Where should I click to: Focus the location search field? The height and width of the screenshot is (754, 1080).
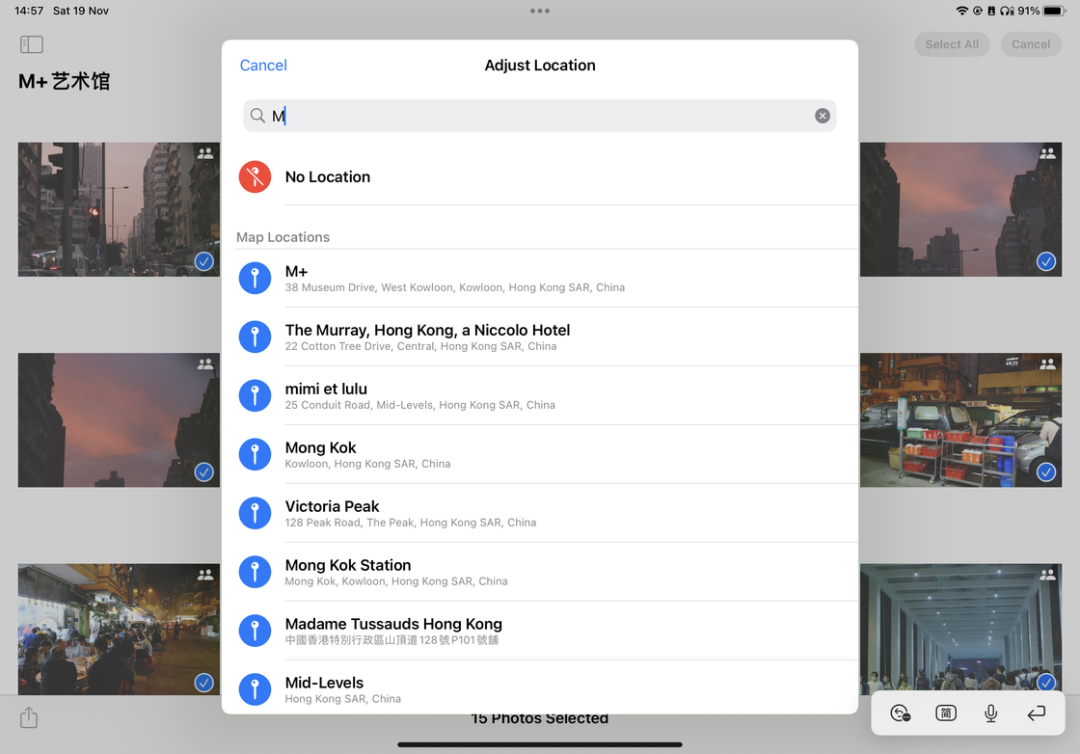(x=539, y=116)
